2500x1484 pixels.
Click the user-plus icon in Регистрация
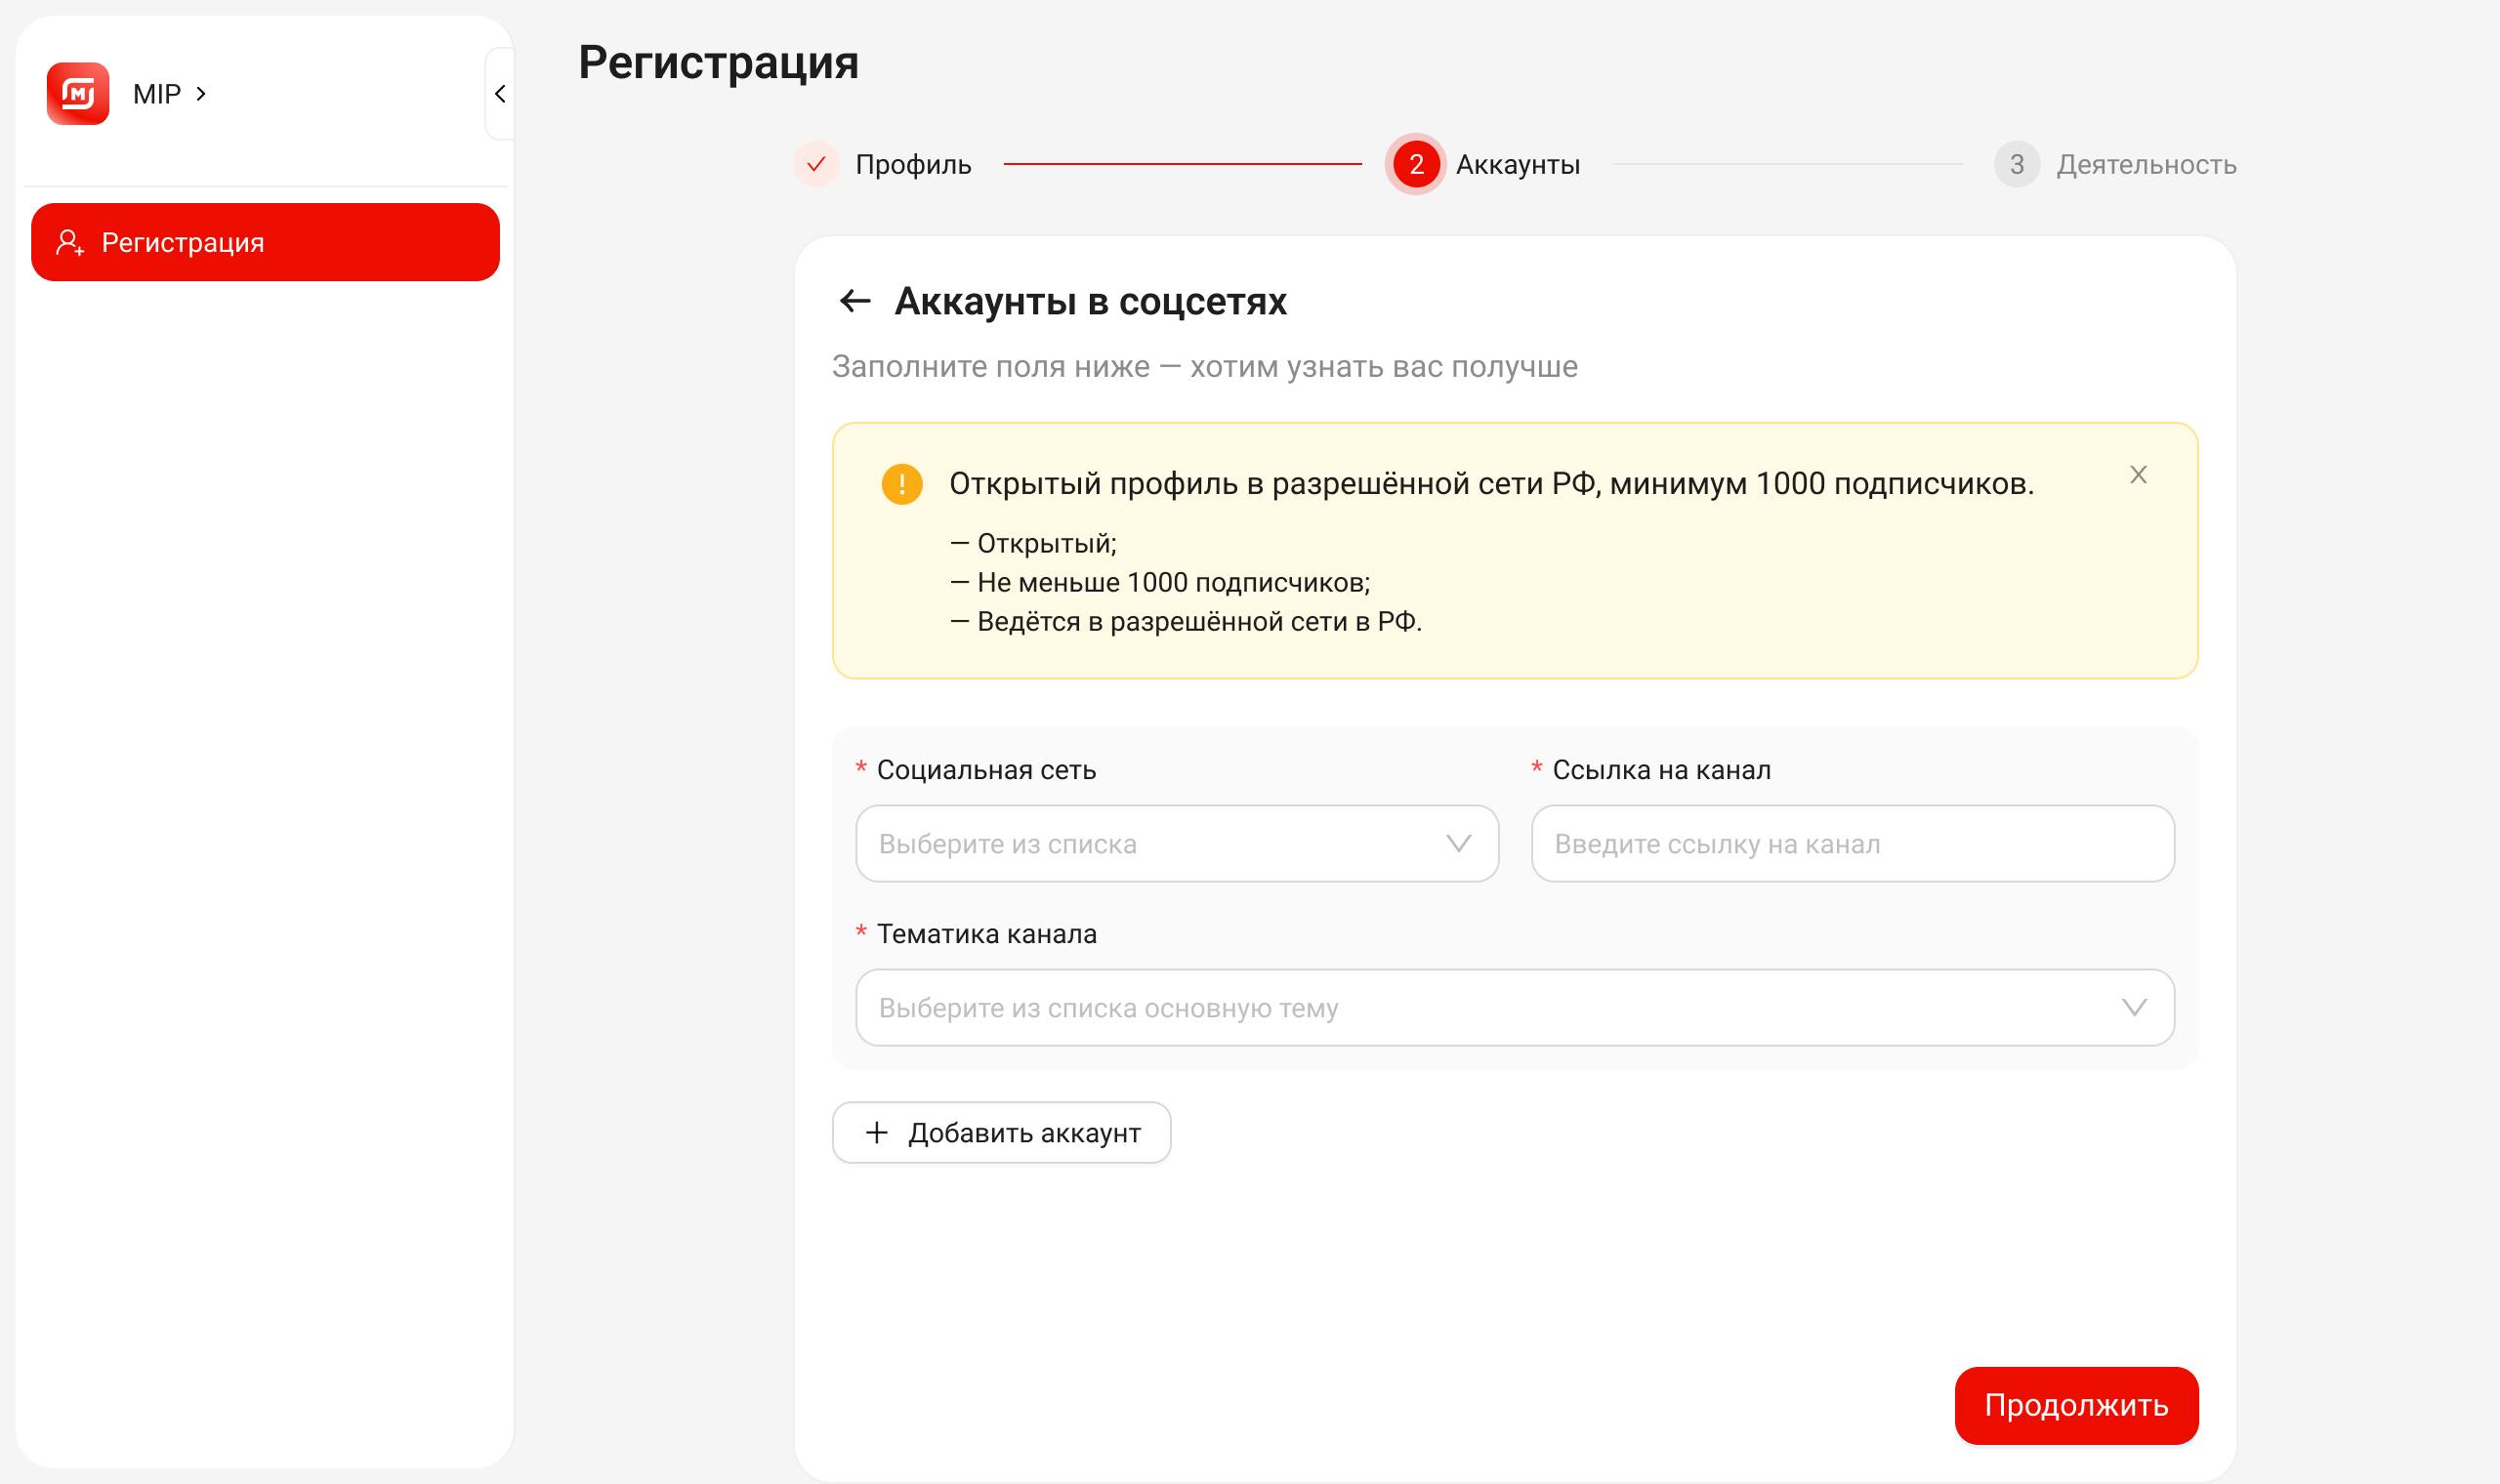pos(70,242)
